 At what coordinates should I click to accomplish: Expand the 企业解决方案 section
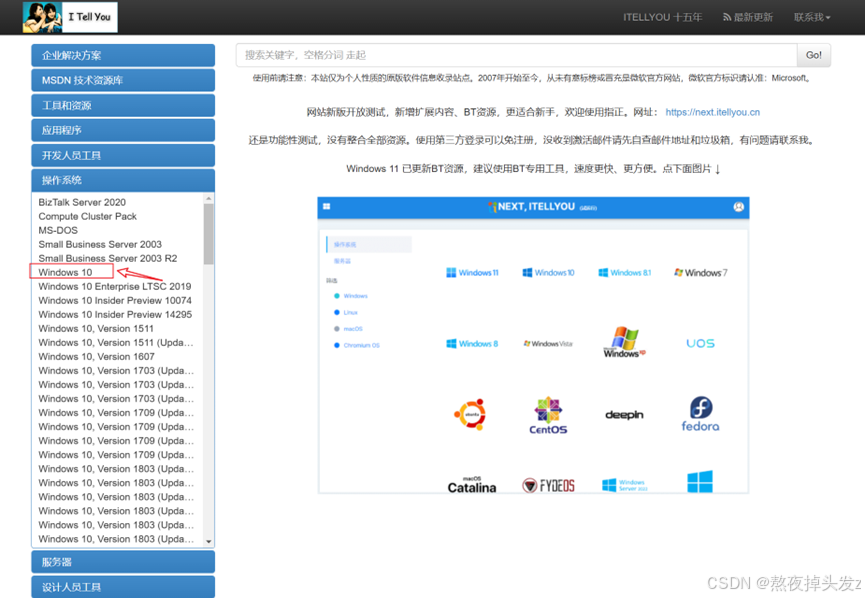tap(123, 56)
